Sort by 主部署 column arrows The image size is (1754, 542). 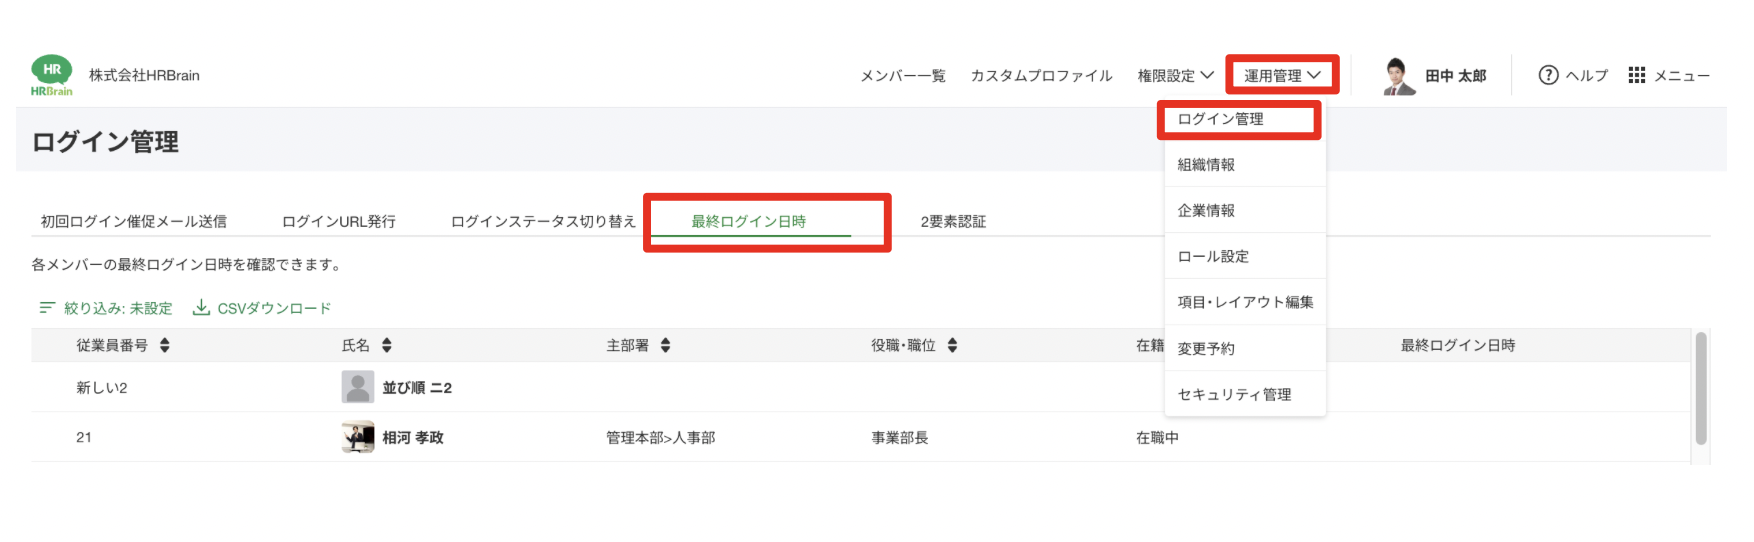(x=665, y=345)
